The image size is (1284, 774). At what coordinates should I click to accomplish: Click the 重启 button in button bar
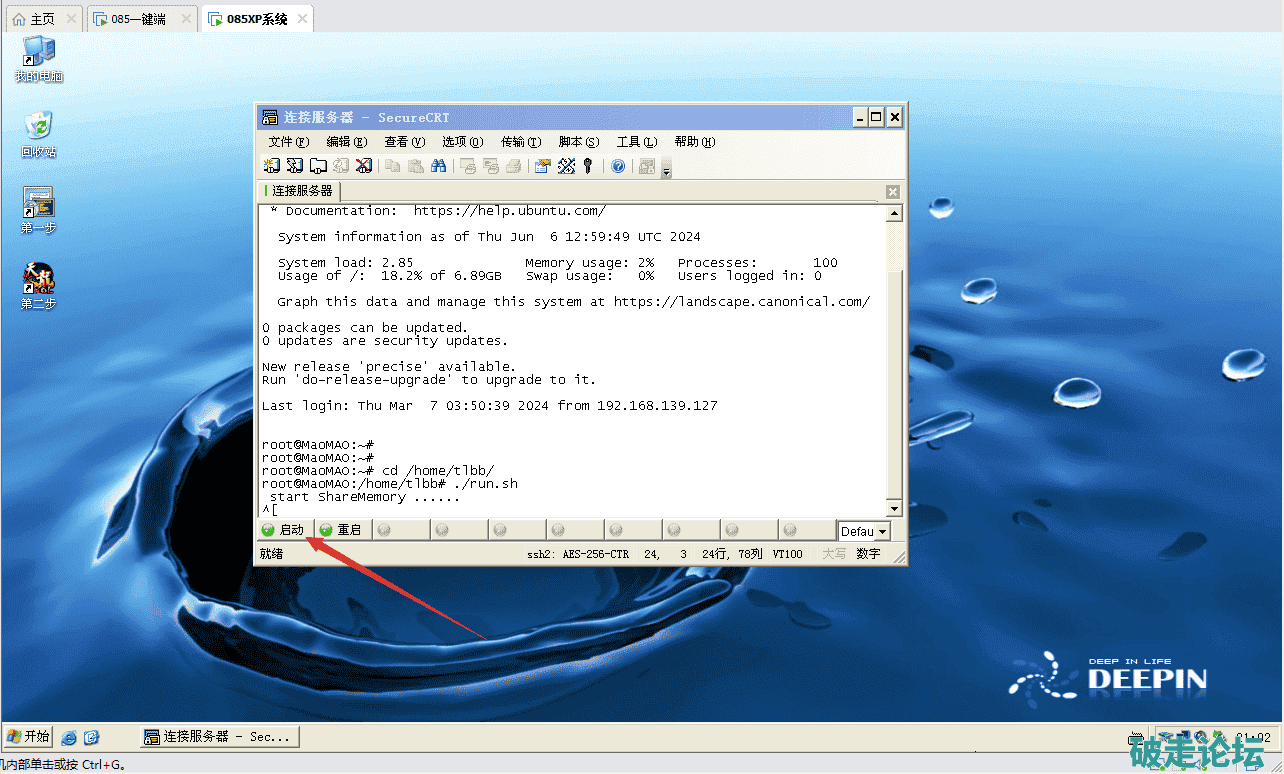point(342,530)
